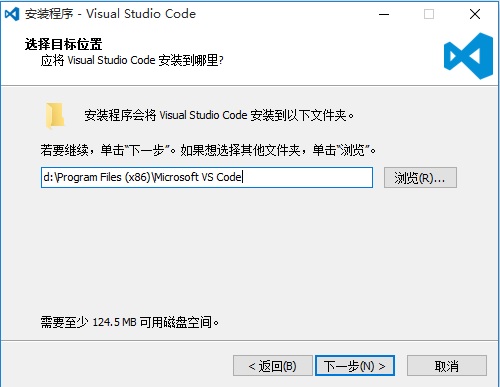
Task: Click the instruction text starting 若要继续
Action: [x=208, y=150]
